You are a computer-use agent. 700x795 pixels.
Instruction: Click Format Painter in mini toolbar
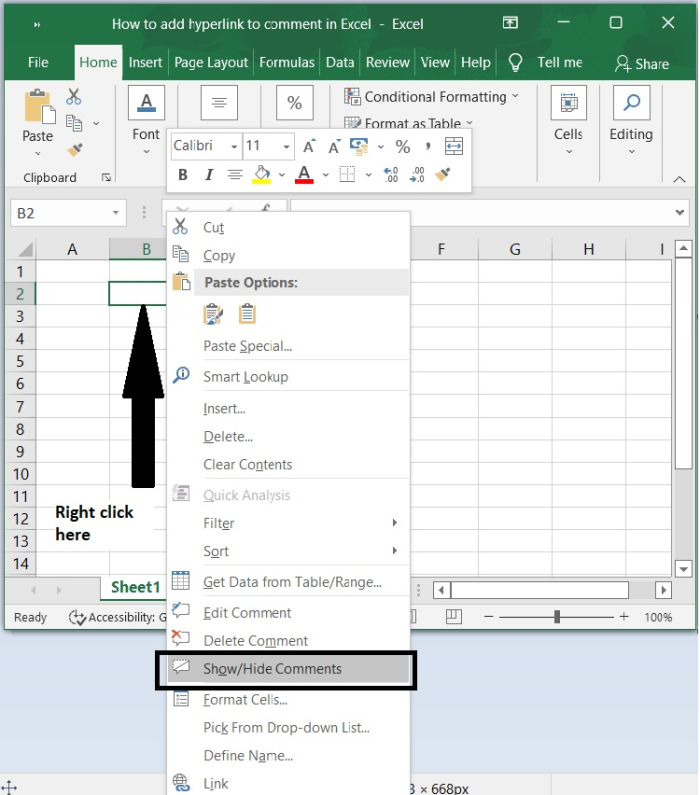pyautogui.click(x=443, y=174)
